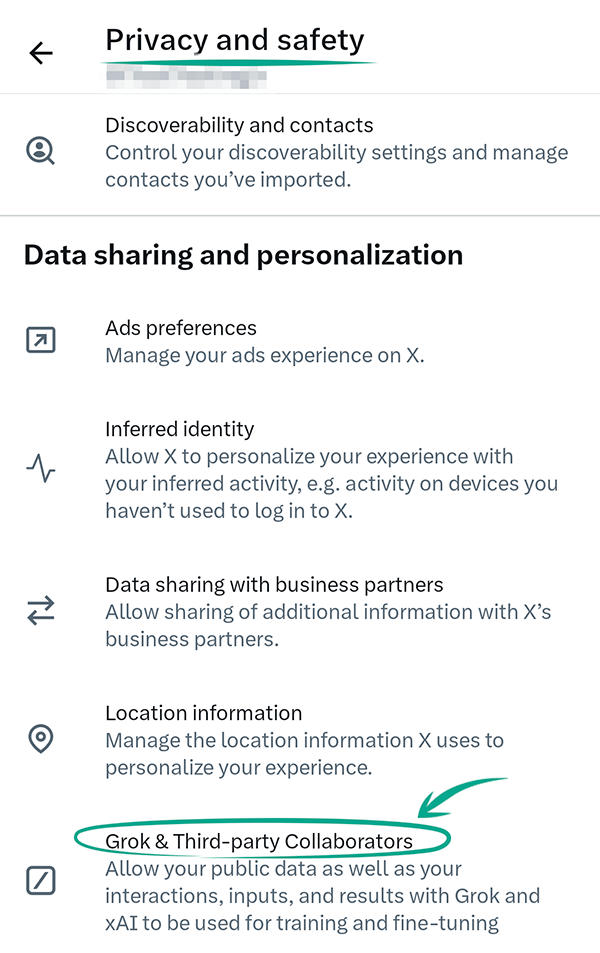
Task: Click 'Manage your ads experience on X' text
Action: [265, 355]
